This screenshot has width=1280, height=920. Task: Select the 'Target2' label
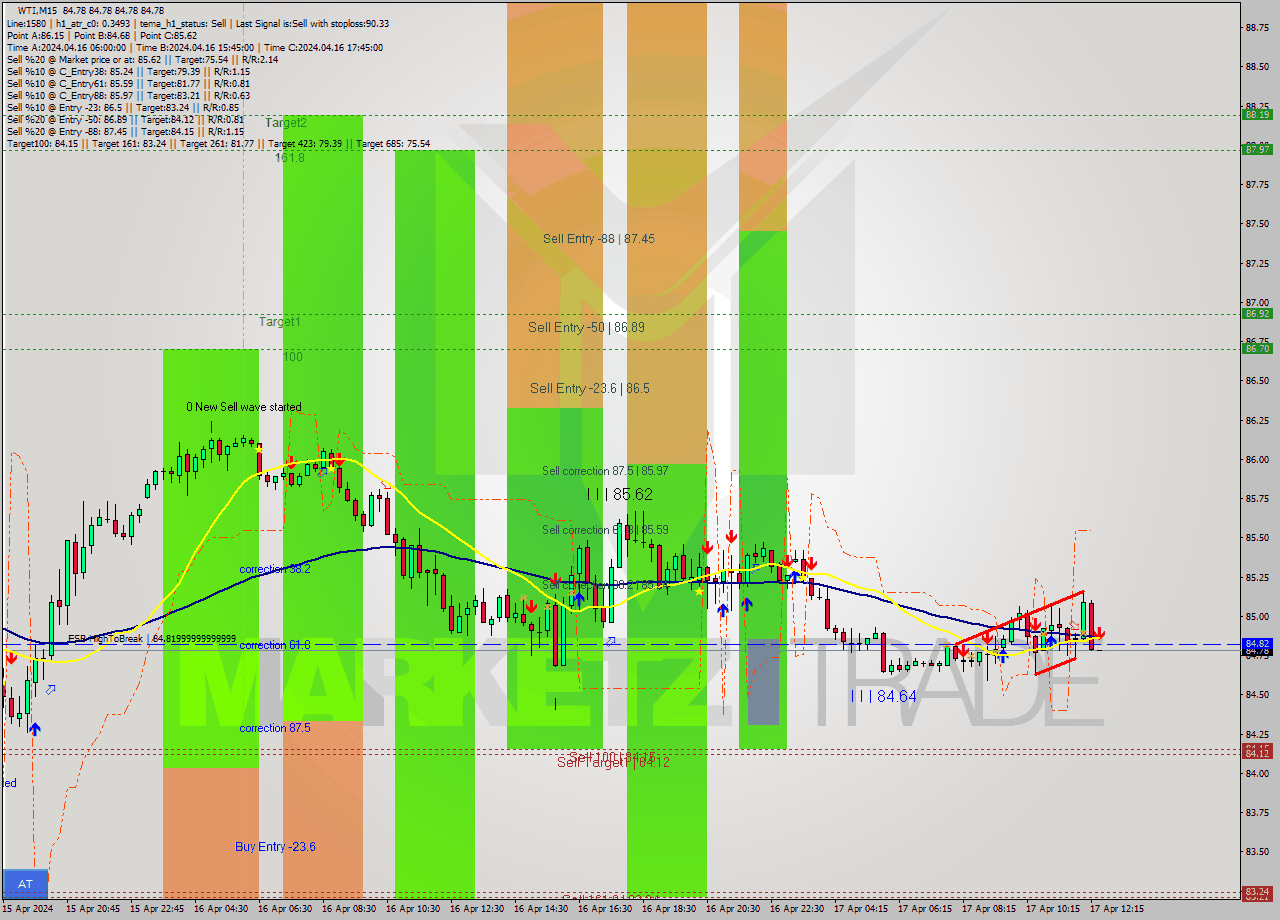[x=286, y=123]
